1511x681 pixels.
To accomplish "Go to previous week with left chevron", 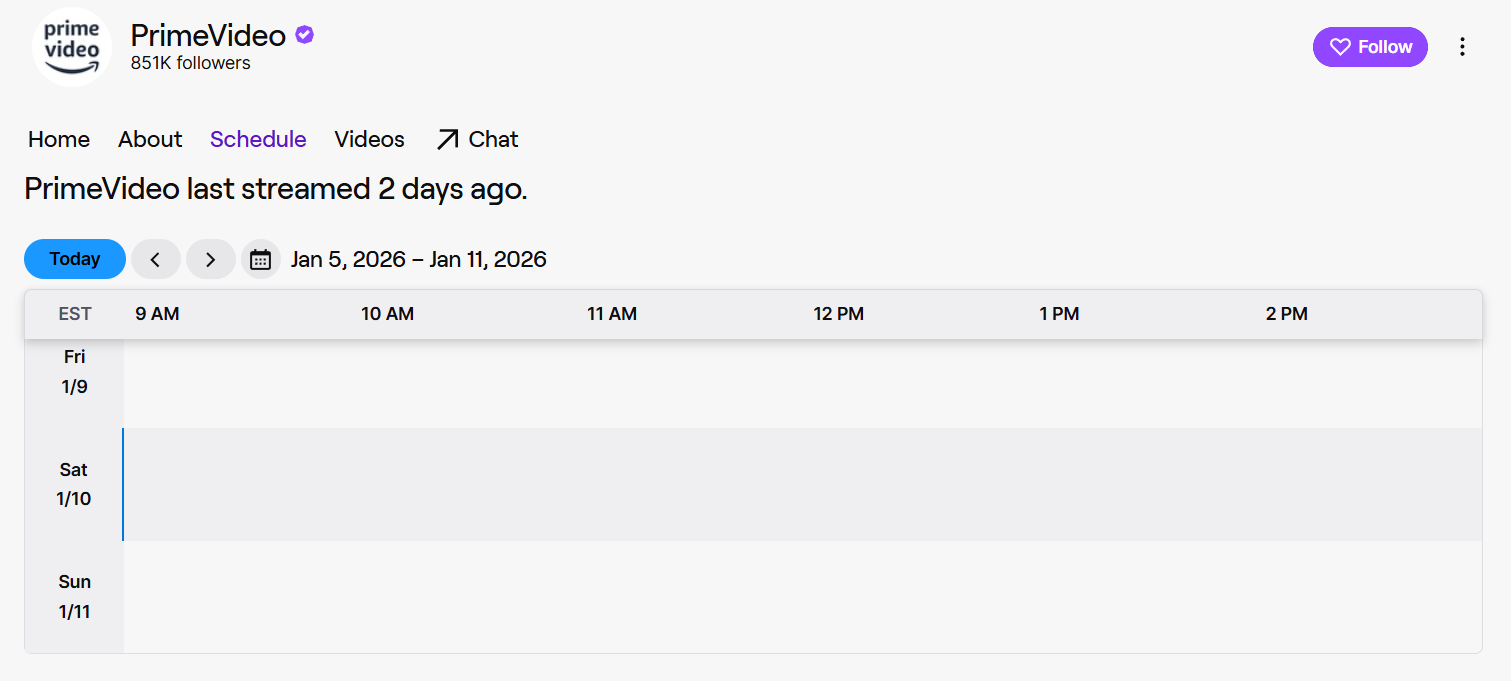I will point(156,259).
